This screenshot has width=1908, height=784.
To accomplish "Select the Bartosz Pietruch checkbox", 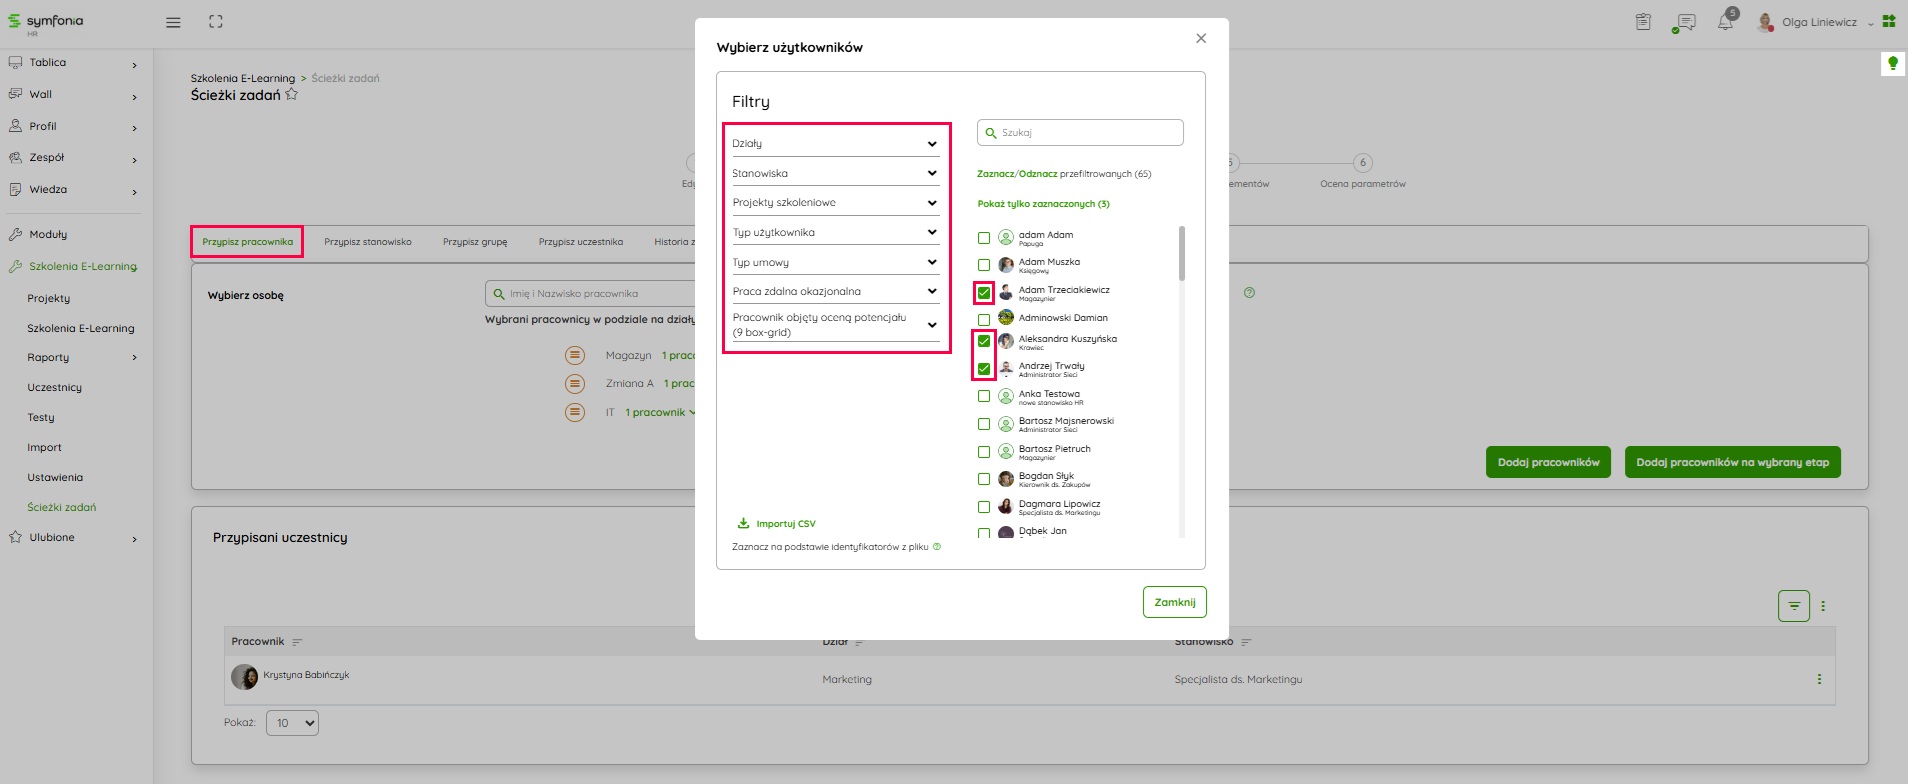I will (984, 452).
